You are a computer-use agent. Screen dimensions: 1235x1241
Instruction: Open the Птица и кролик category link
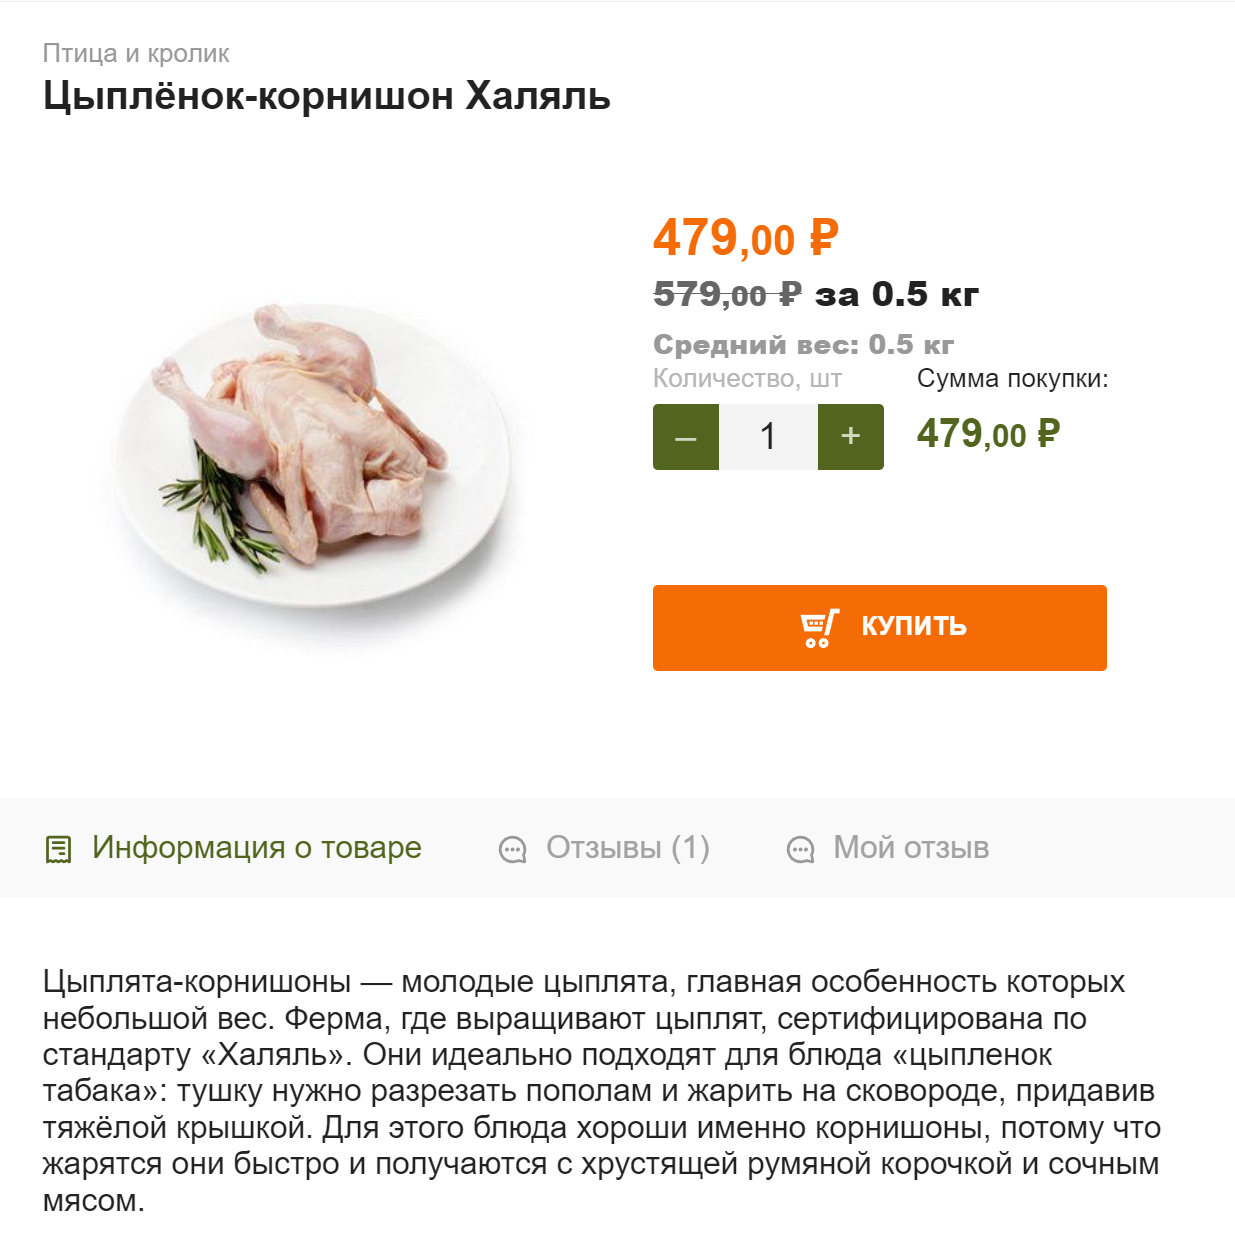click(136, 53)
